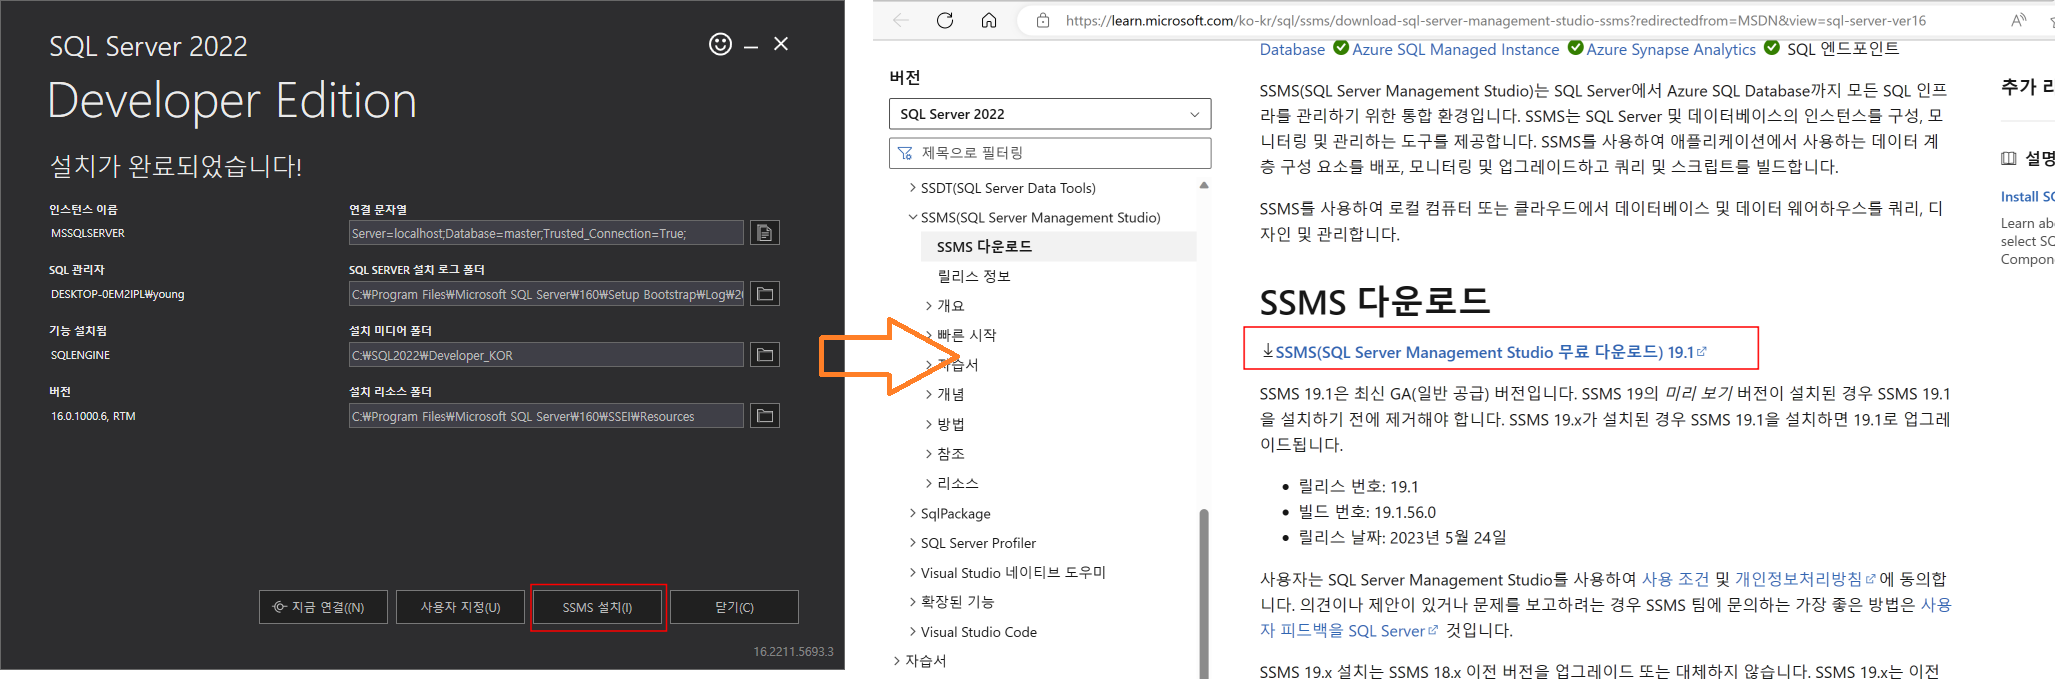Expand the 개요 tree item
Screen dimensions: 2055x679
point(929,306)
